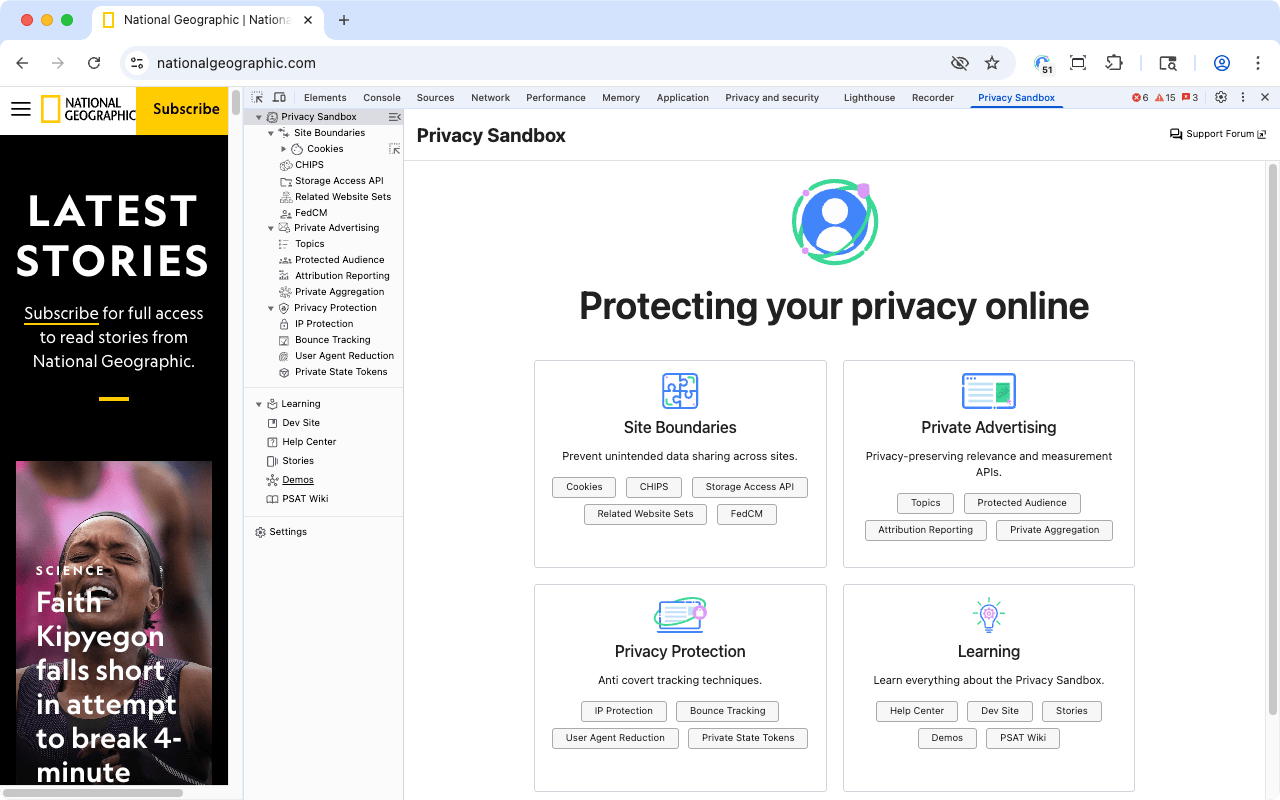Expand the Cookies tree item
This screenshot has height=800, width=1280.
[284, 148]
